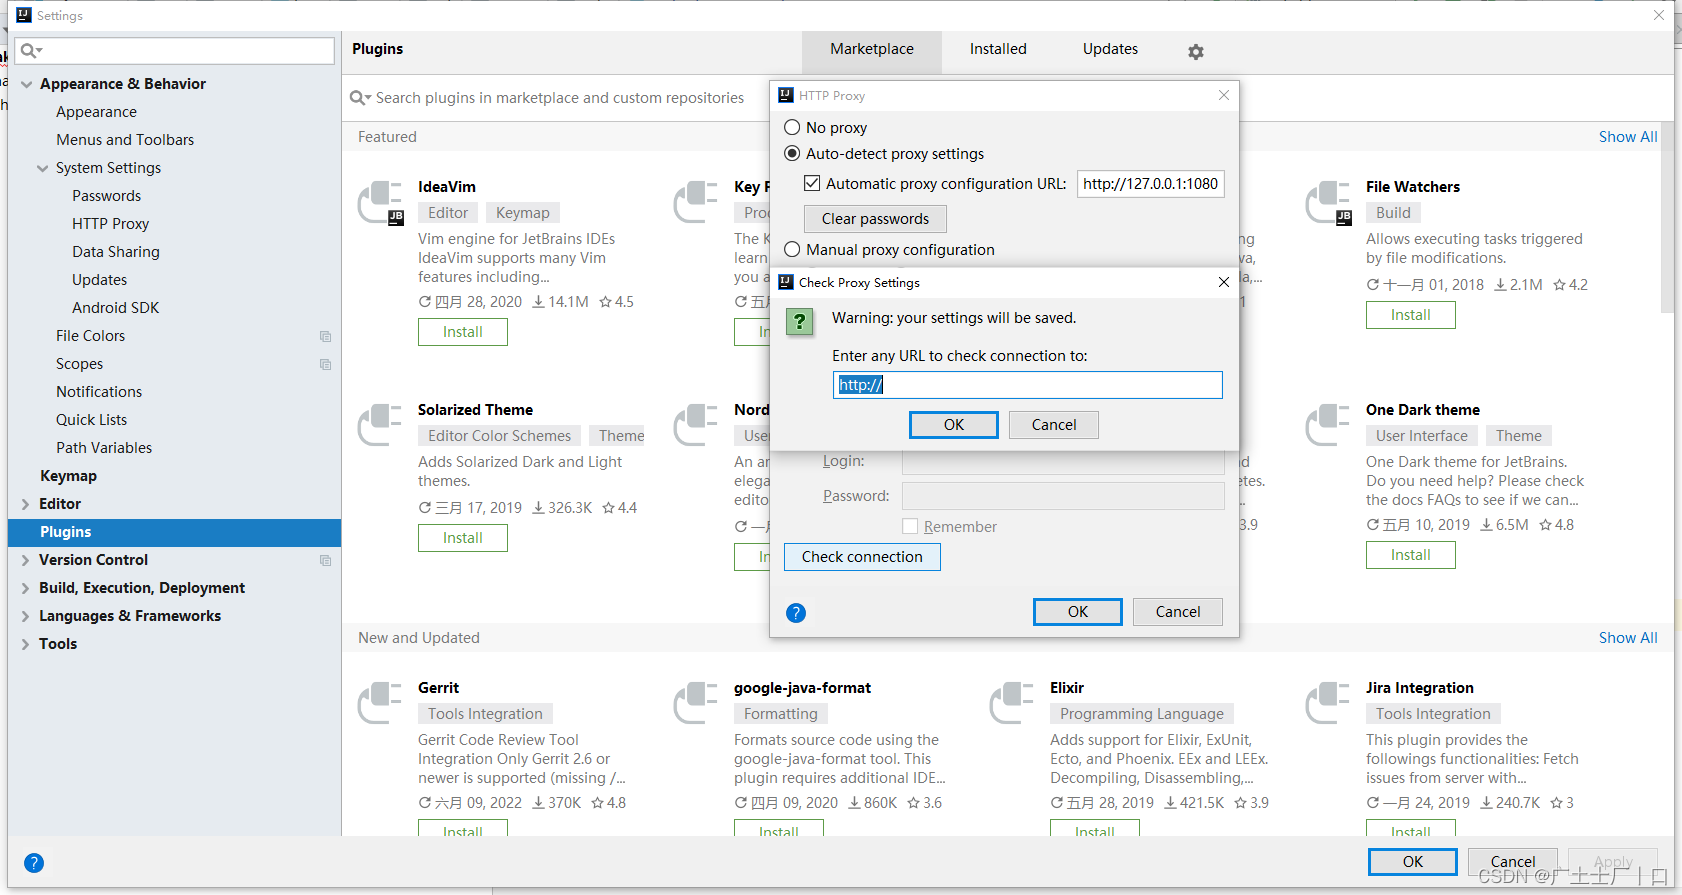
Task: Install the IdeaVim plugin
Action: pos(463,332)
